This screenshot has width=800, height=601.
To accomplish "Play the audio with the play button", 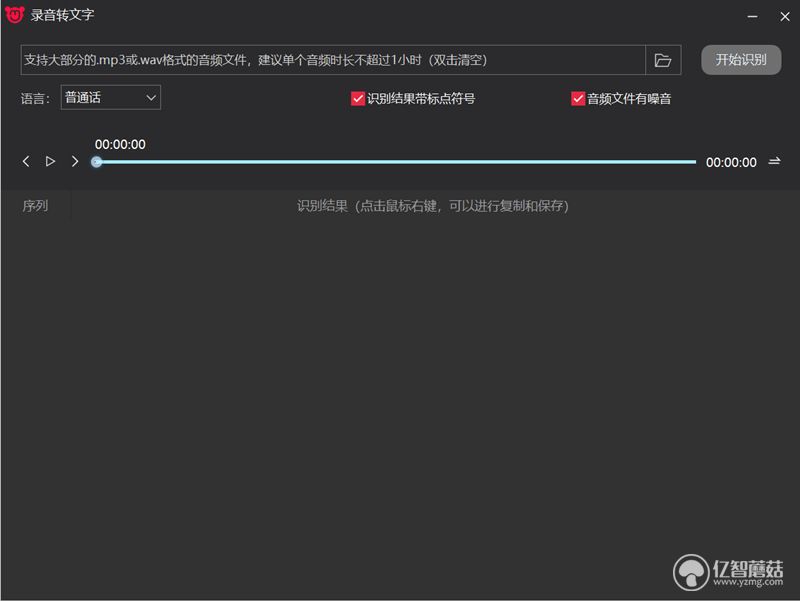I will pyautogui.click(x=50, y=162).
